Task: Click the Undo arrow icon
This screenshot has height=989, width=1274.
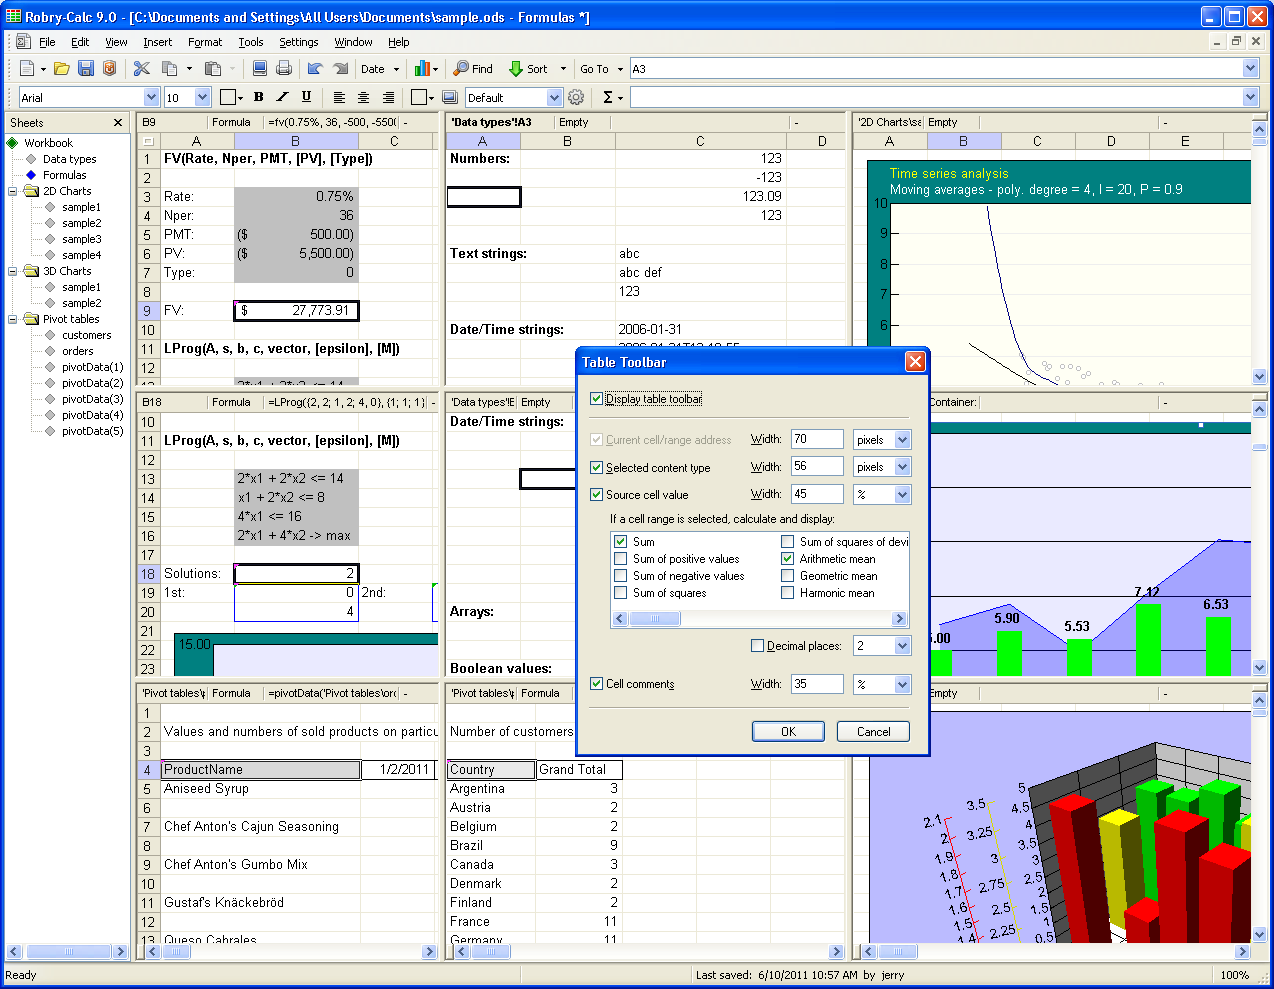Action: click(315, 69)
